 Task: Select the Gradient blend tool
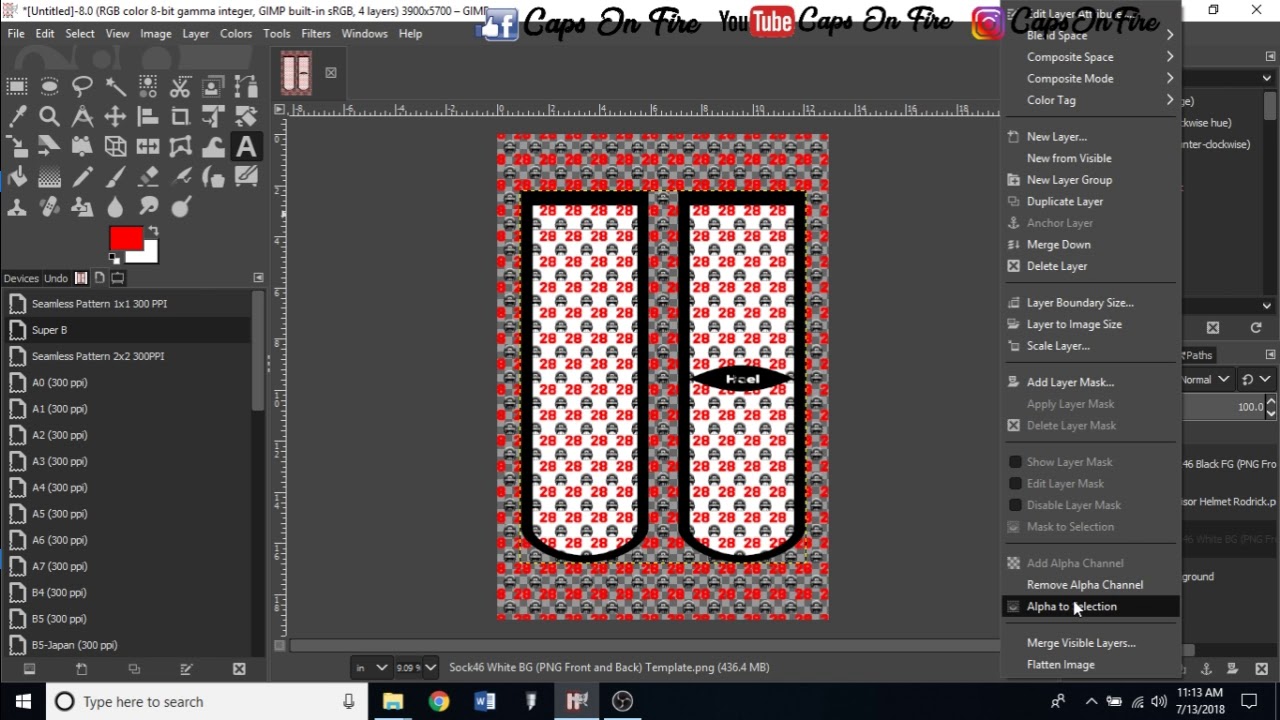[49, 178]
